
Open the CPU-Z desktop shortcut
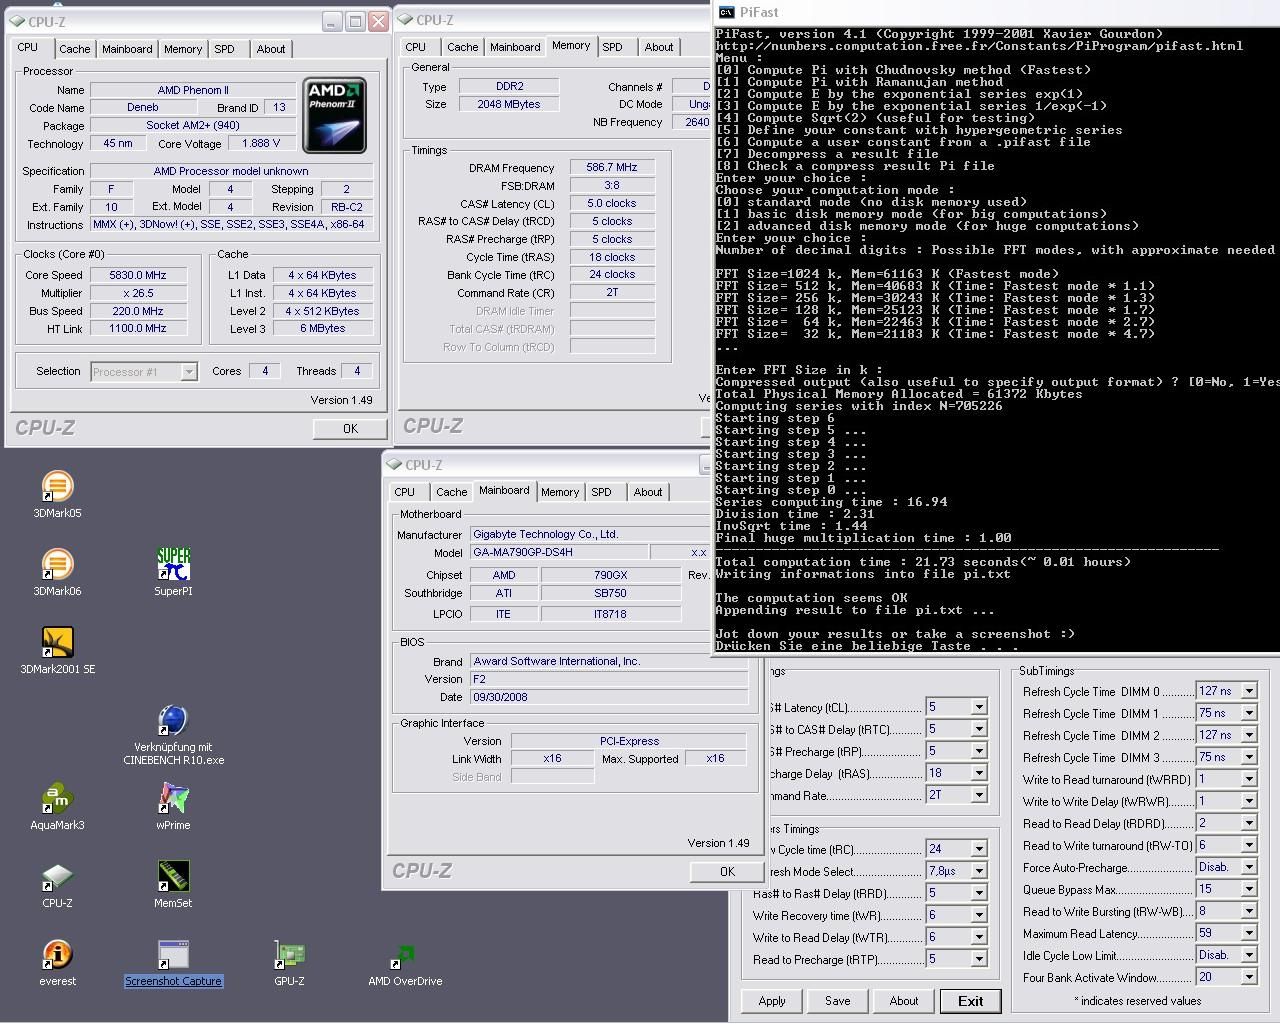pyautogui.click(x=57, y=884)
